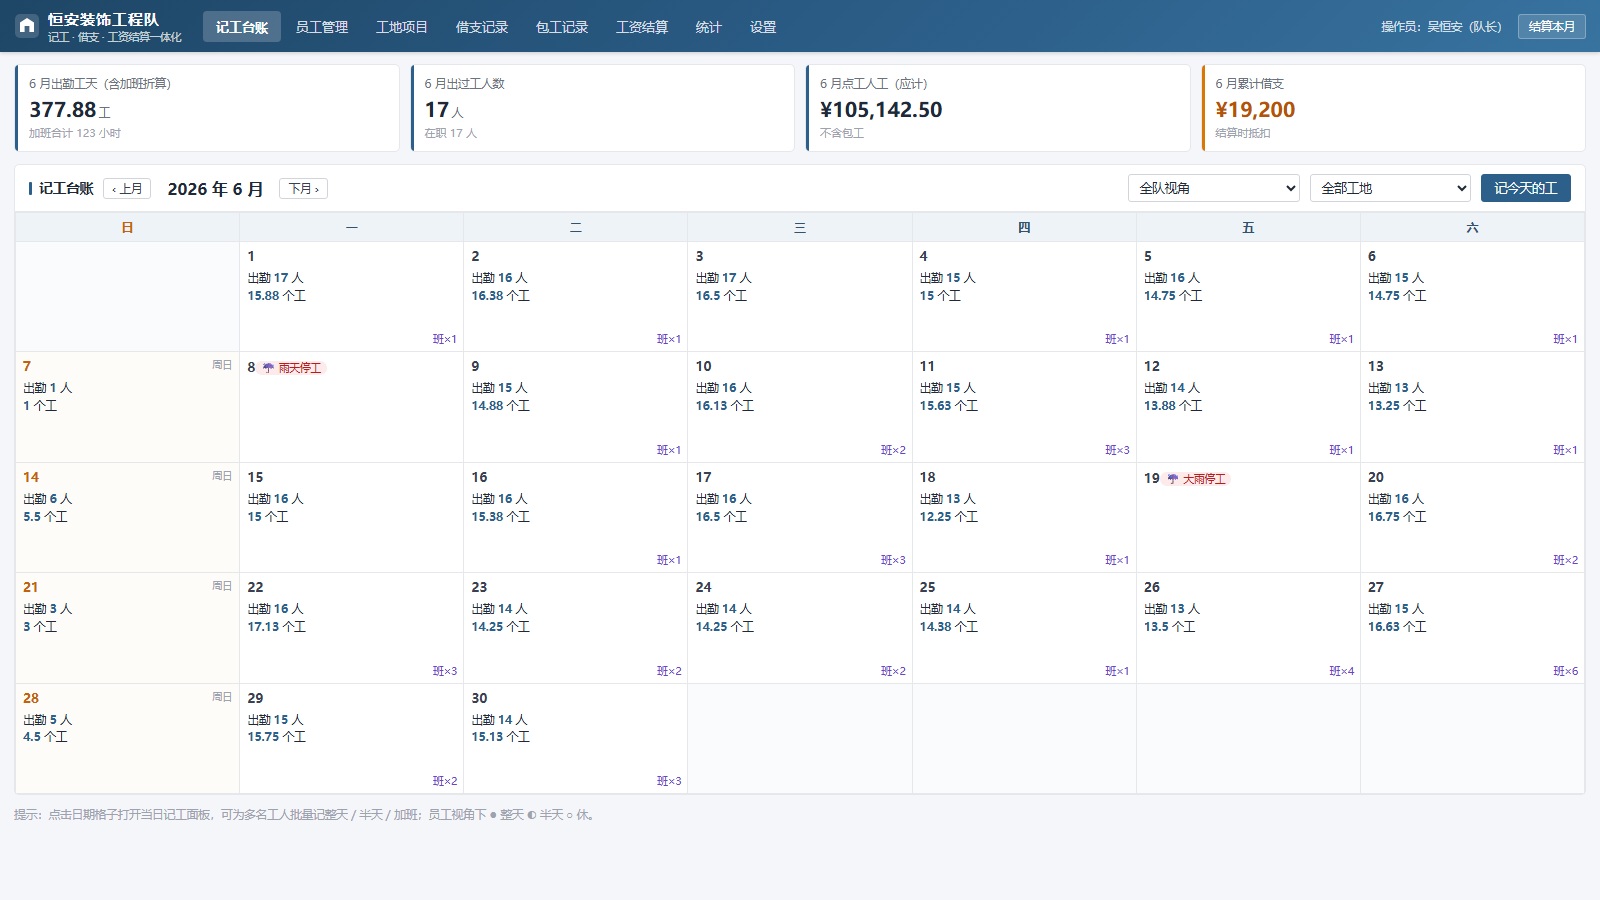The image size is (1600, 900).
Task: Go to previous month with 上月
Action: (x=127, y=189)
